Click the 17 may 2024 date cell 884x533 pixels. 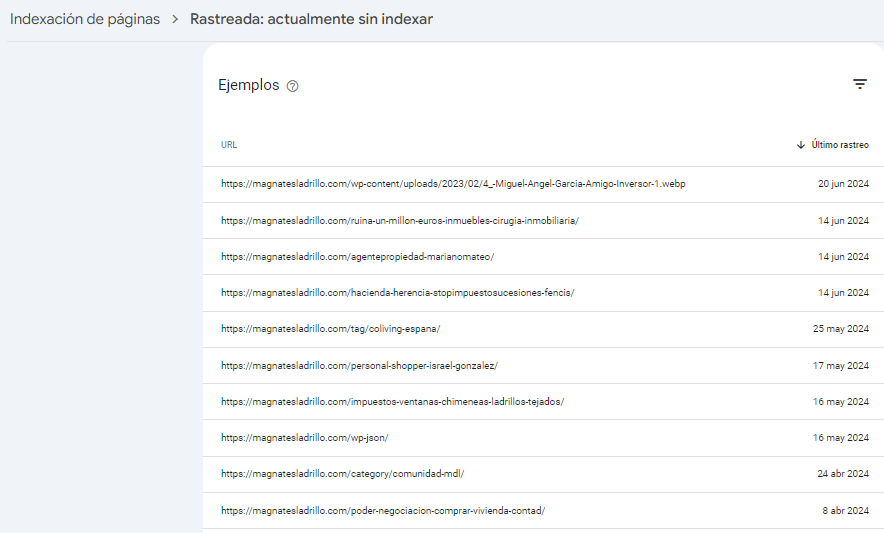point(841,365)
